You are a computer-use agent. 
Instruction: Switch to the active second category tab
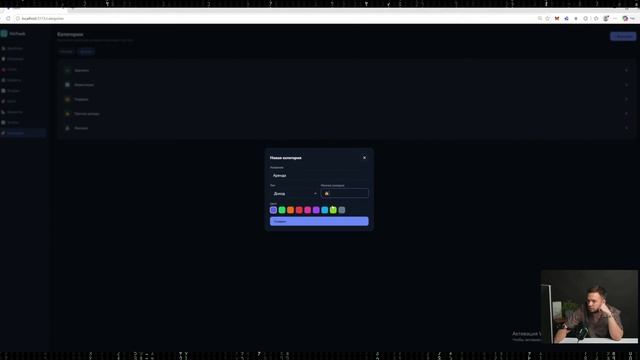click(86, 51)
